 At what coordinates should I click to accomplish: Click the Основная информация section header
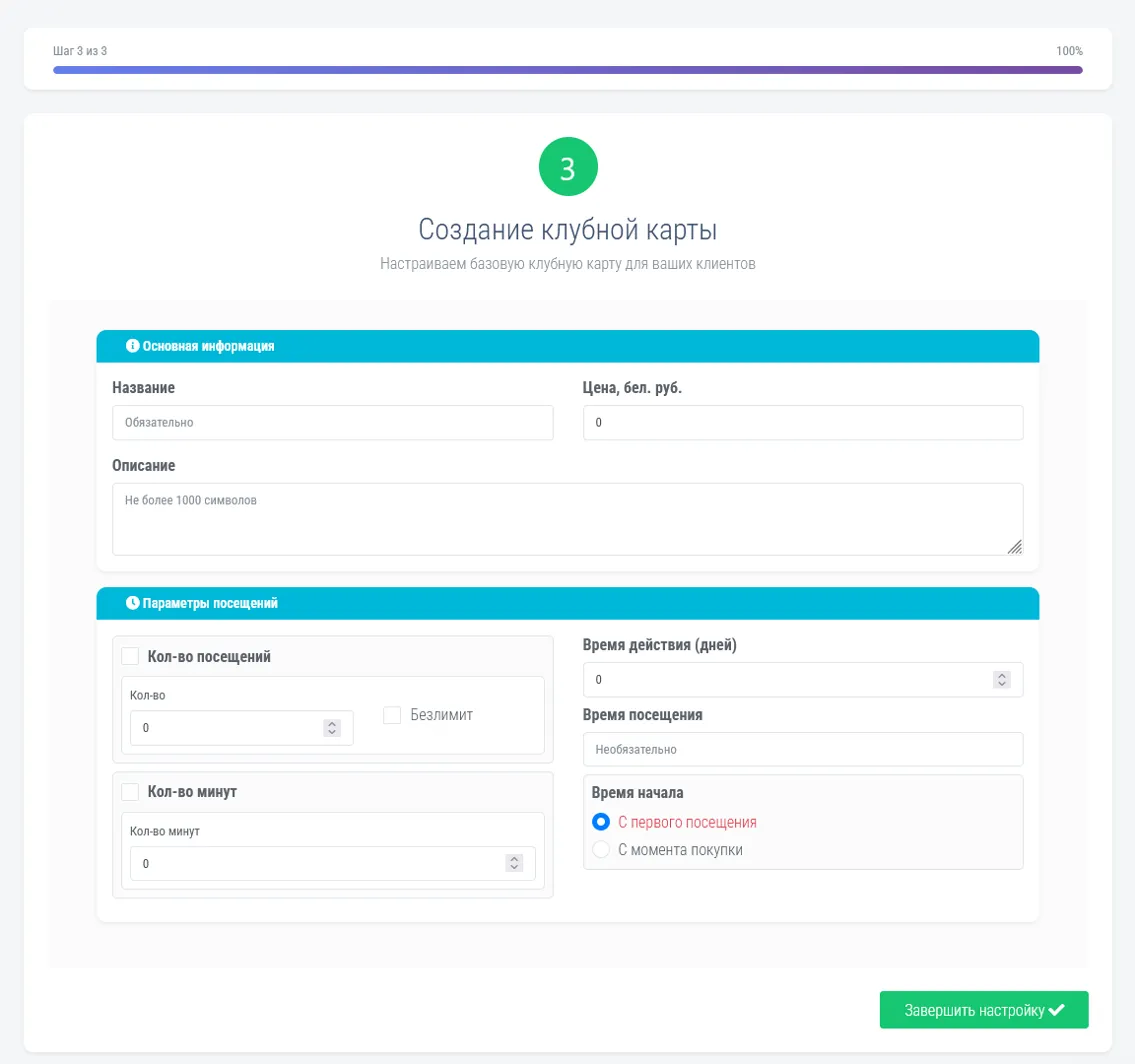click(568, 346)
